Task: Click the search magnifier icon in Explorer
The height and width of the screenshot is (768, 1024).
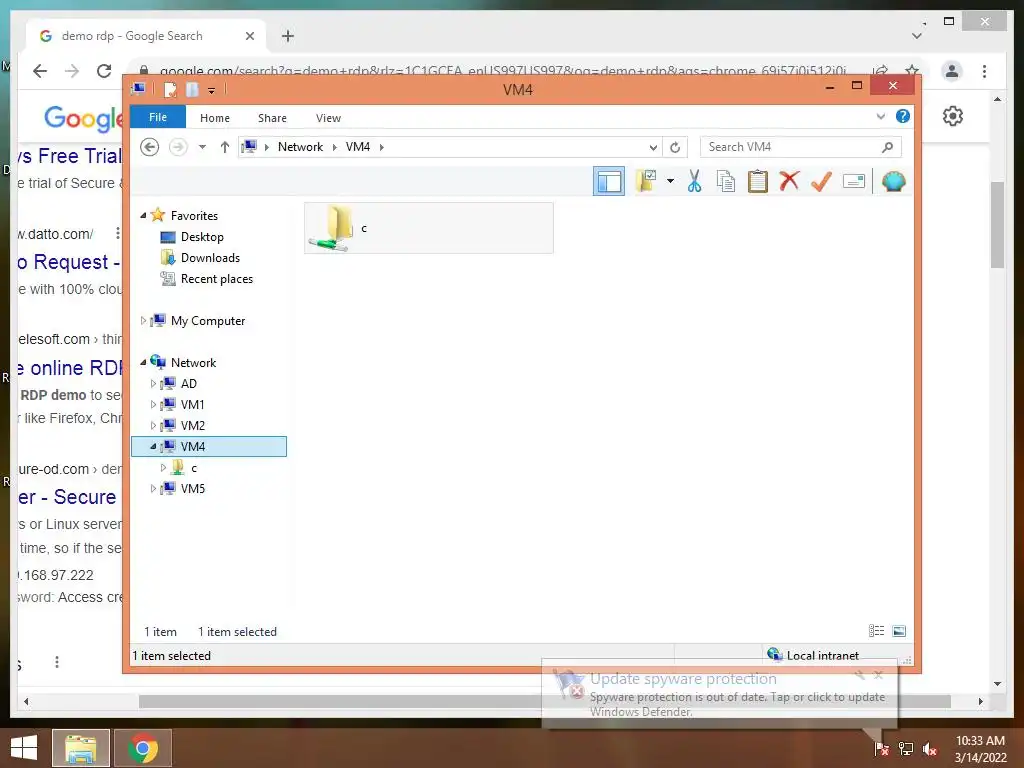Action: coord(887,147)
